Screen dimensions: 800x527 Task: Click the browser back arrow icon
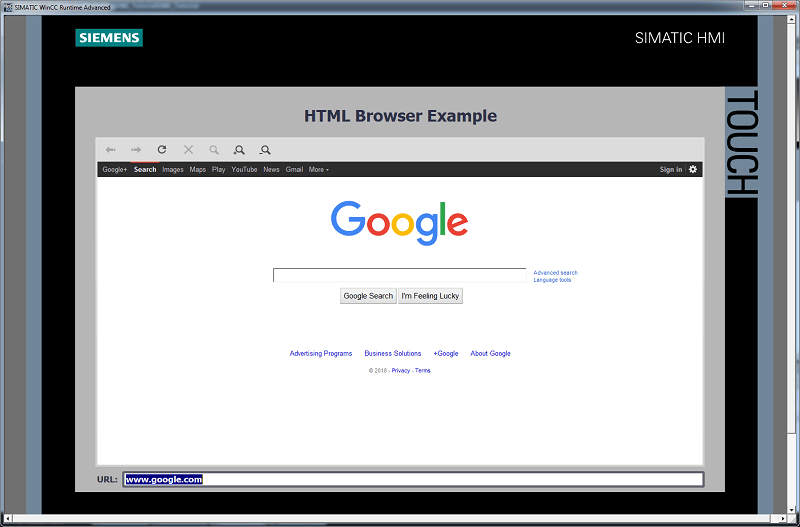tap(110, 150)
